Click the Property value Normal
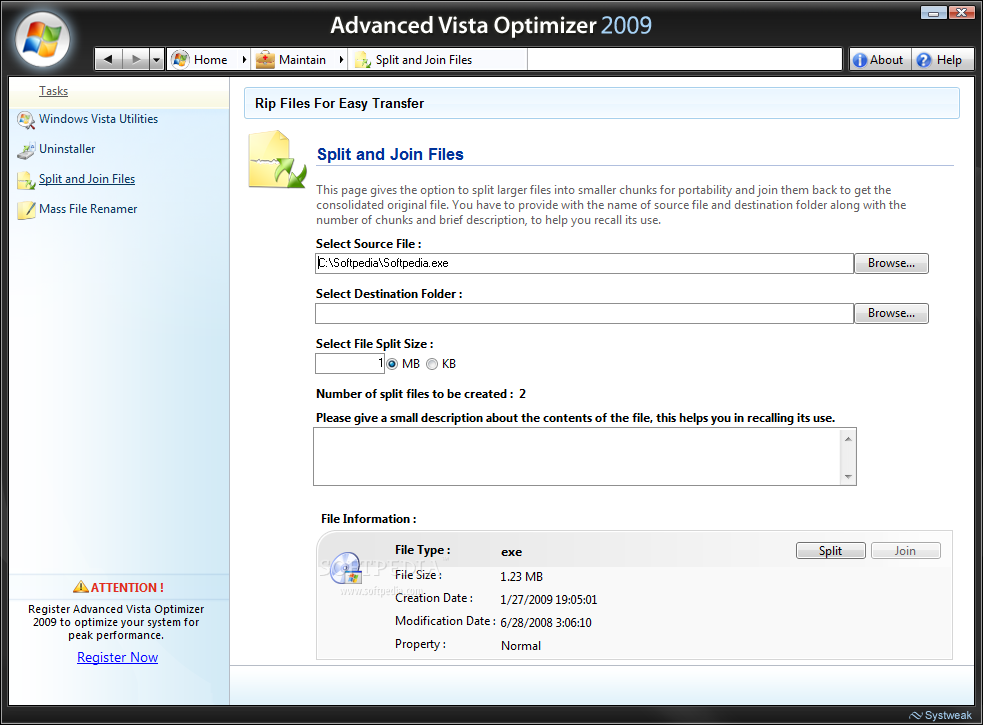The image size is (983, 725). click(521, 646)
